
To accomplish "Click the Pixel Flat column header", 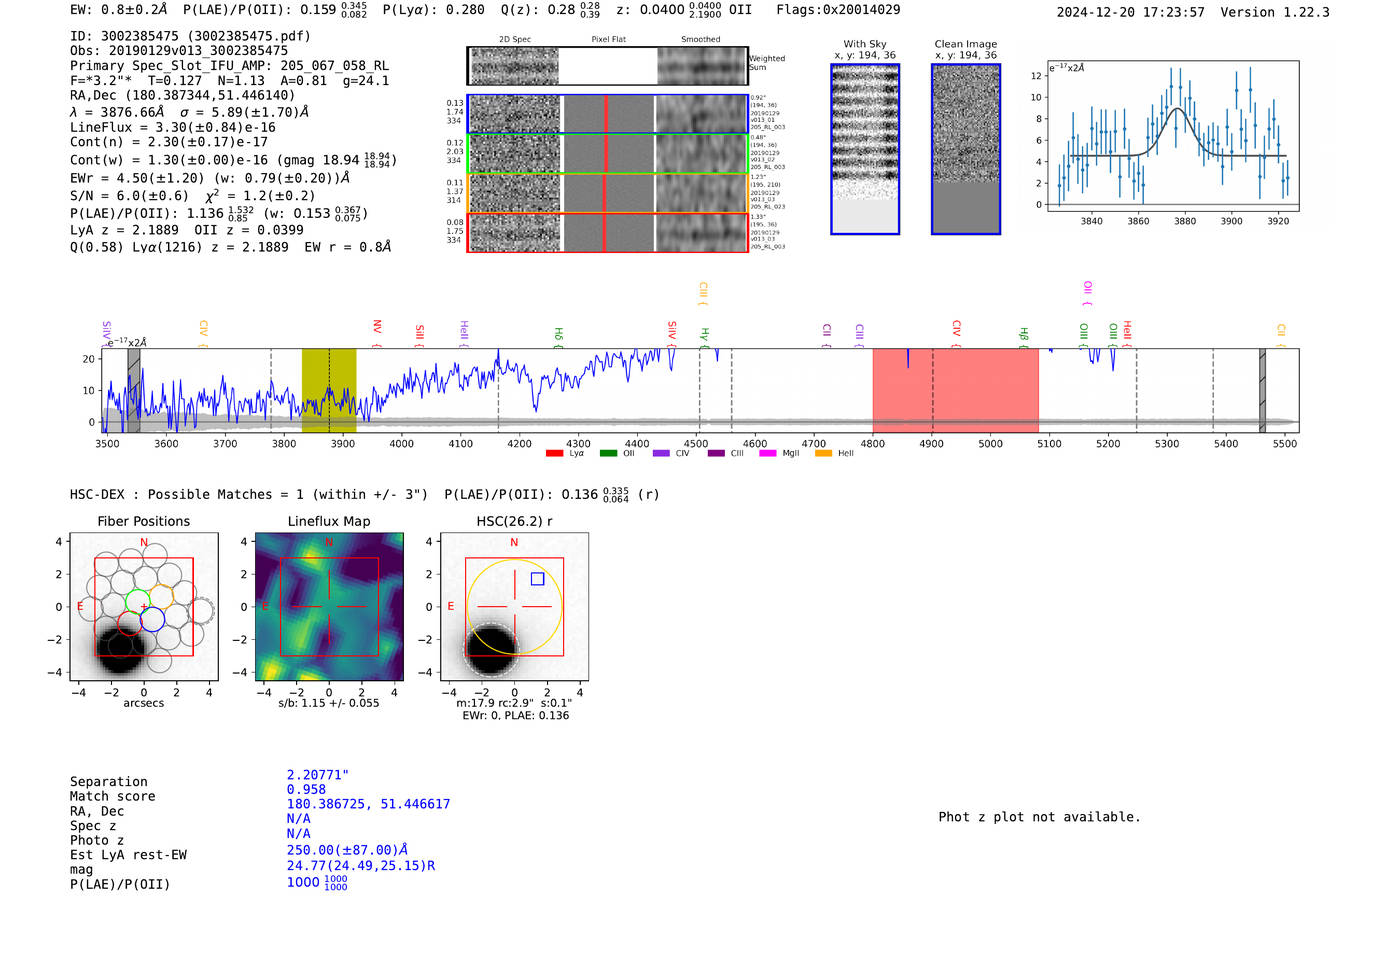I will [x=608, y=40].
